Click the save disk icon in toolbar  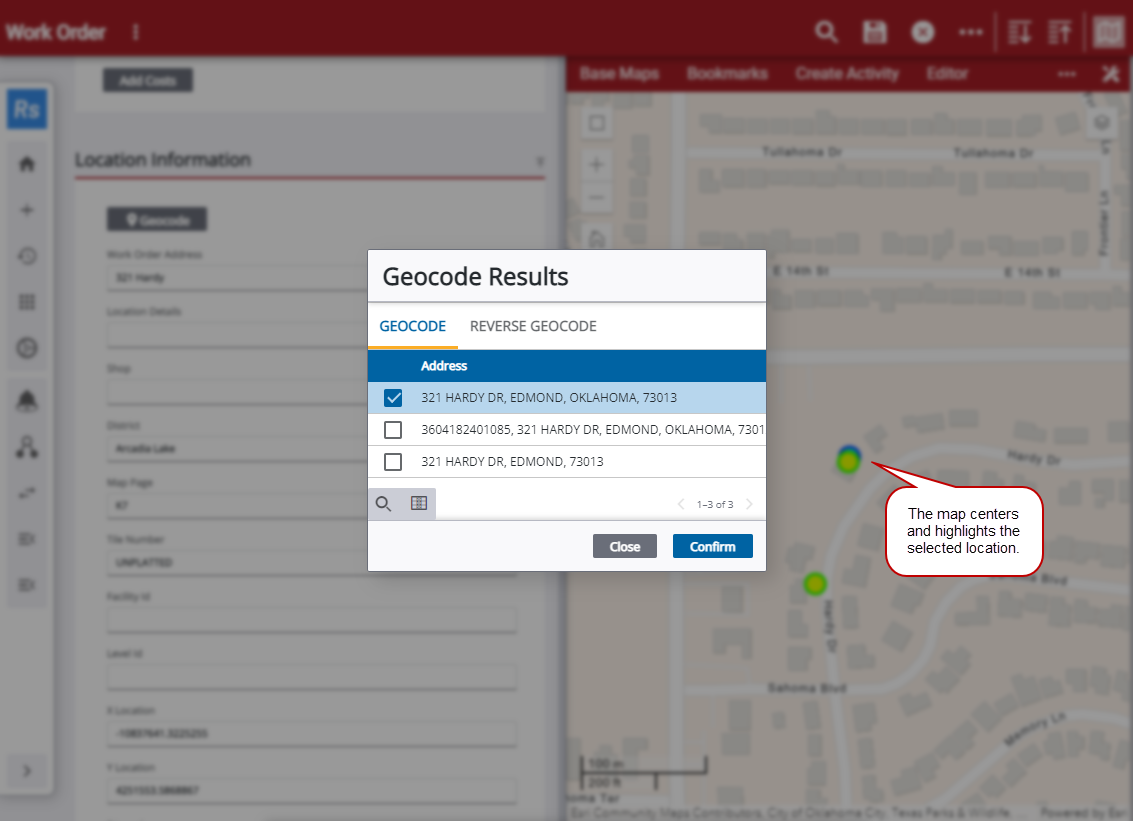pyautogui.click(x=875, y=32)
